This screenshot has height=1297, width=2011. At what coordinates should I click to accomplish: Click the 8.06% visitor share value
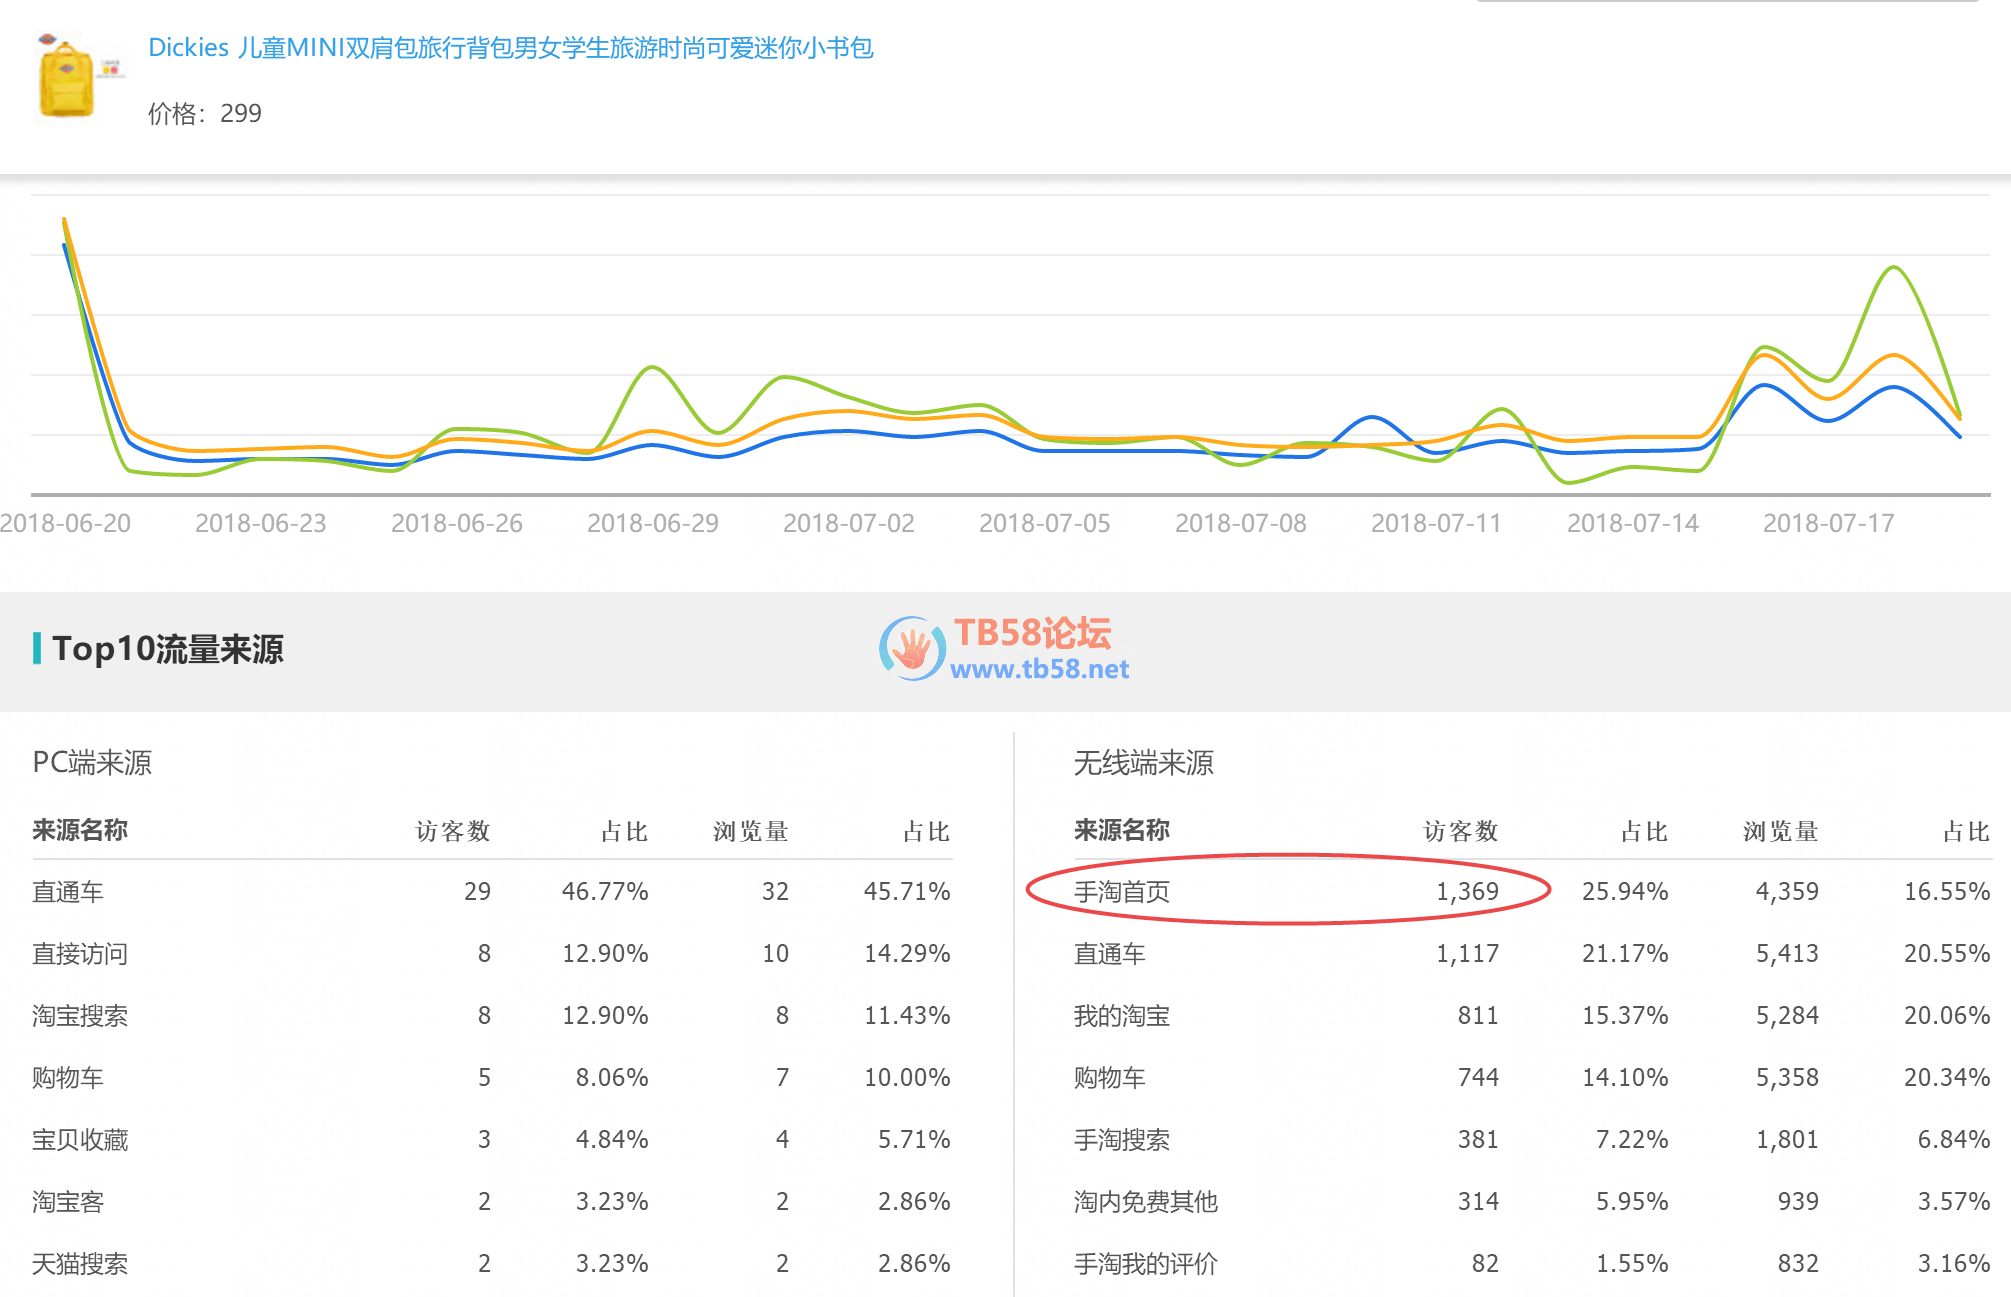pos(612,1077)
